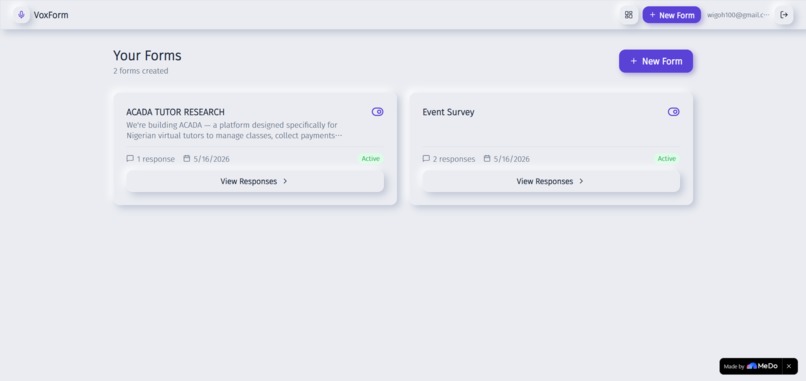The image size is (806, 381).
Task: Click the '2 forms created' subtitle
Action: 141,71
